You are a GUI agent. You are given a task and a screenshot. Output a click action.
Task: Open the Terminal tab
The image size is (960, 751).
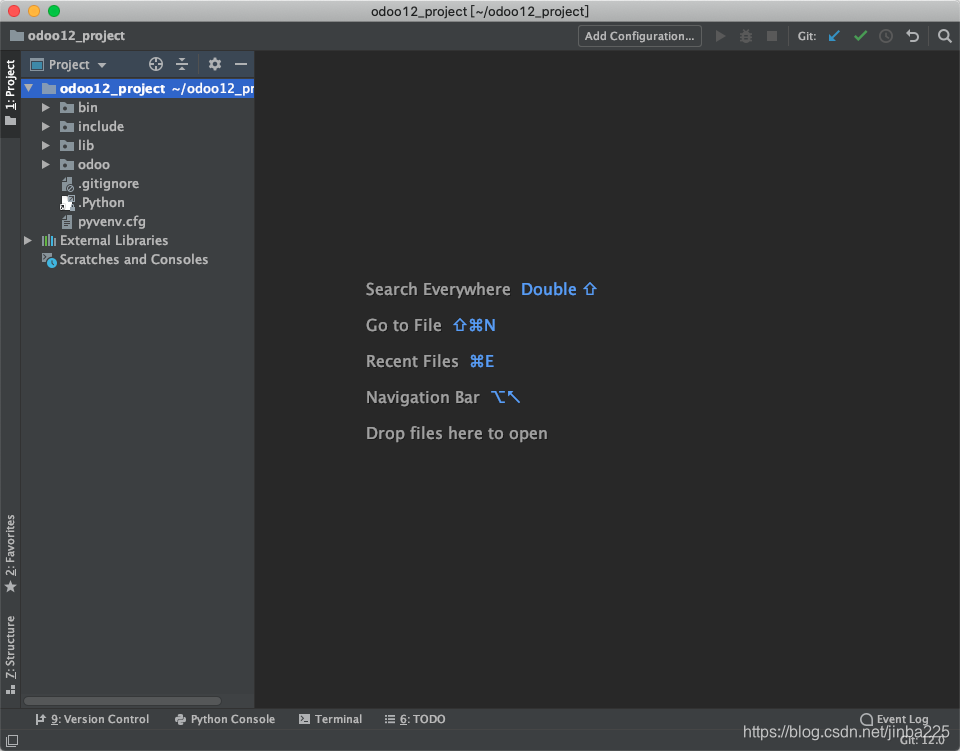[x=331, y=719]
